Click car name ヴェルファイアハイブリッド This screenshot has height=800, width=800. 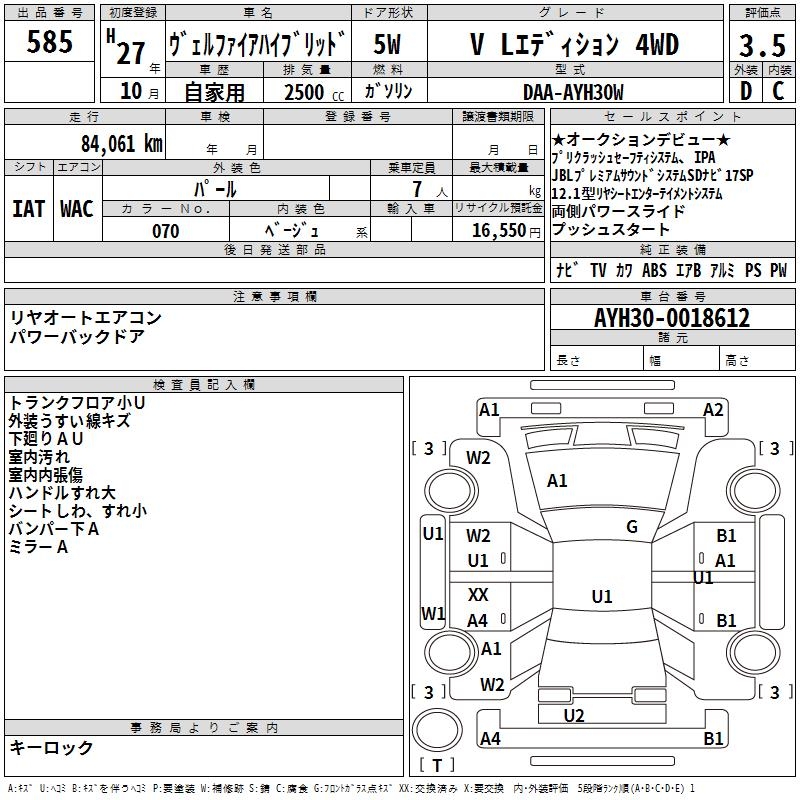click(x=257, y=44)
